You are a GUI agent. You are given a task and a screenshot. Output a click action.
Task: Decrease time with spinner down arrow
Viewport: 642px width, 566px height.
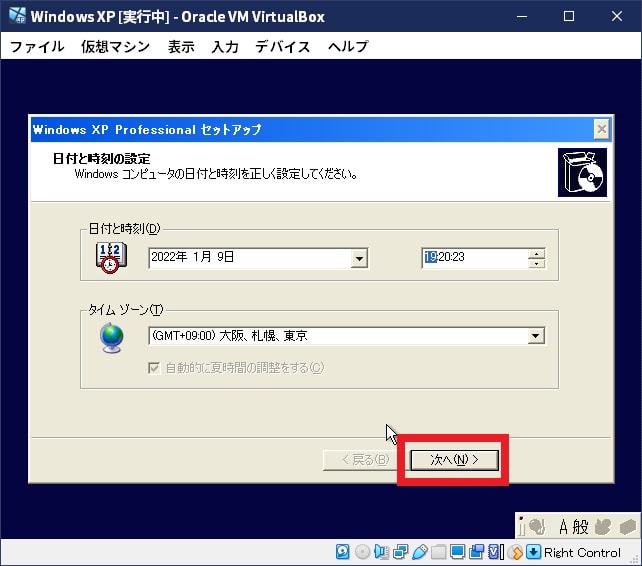tap(536, 263)
